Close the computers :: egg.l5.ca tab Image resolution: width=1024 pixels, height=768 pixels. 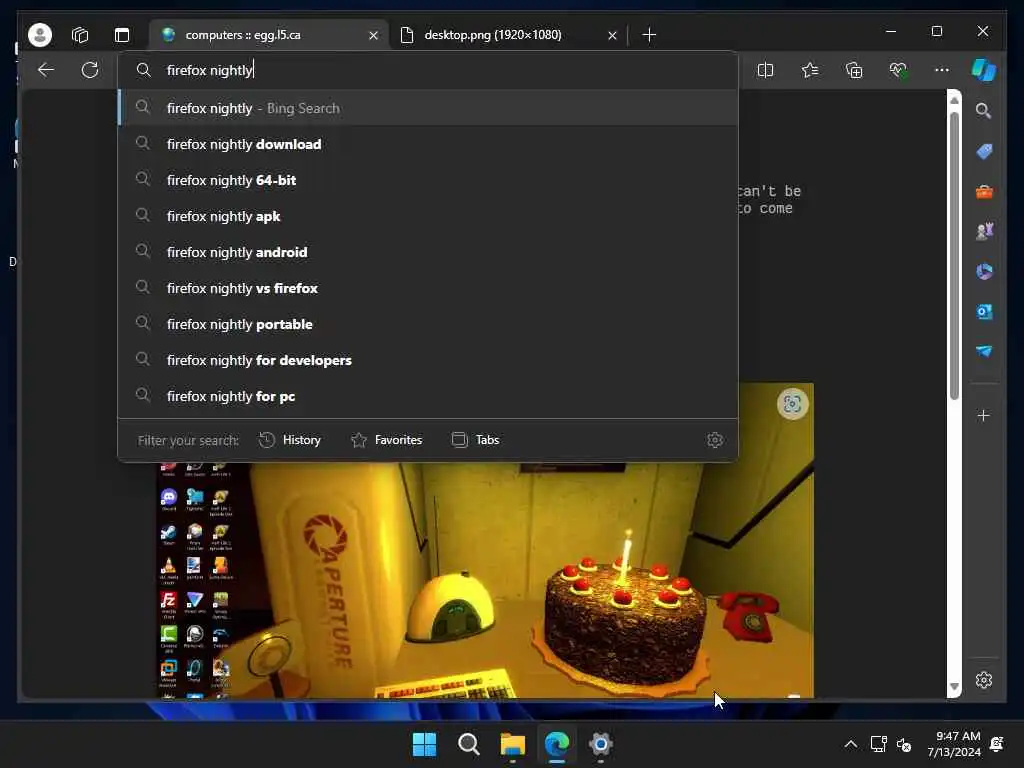[374, 35]
